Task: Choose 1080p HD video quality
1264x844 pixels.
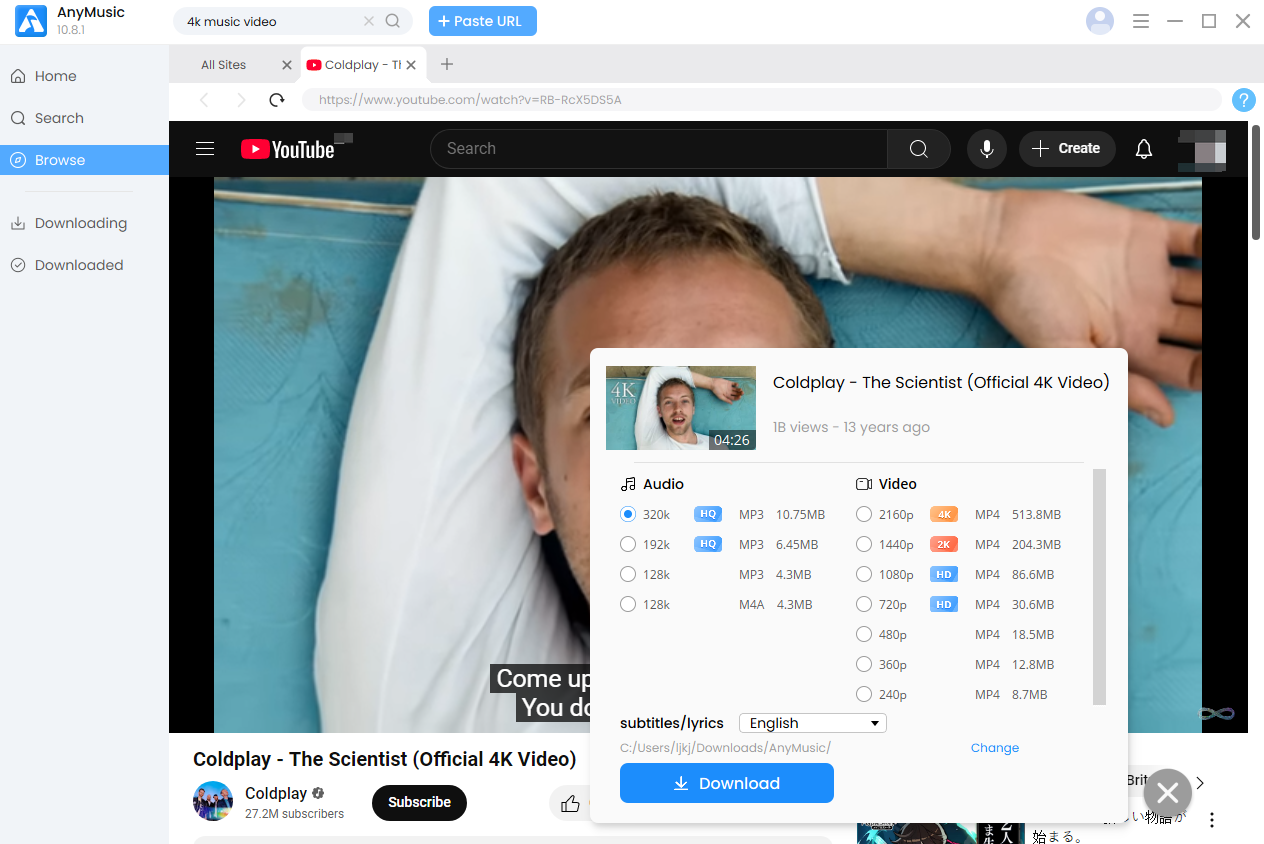Action: [864, 575]
